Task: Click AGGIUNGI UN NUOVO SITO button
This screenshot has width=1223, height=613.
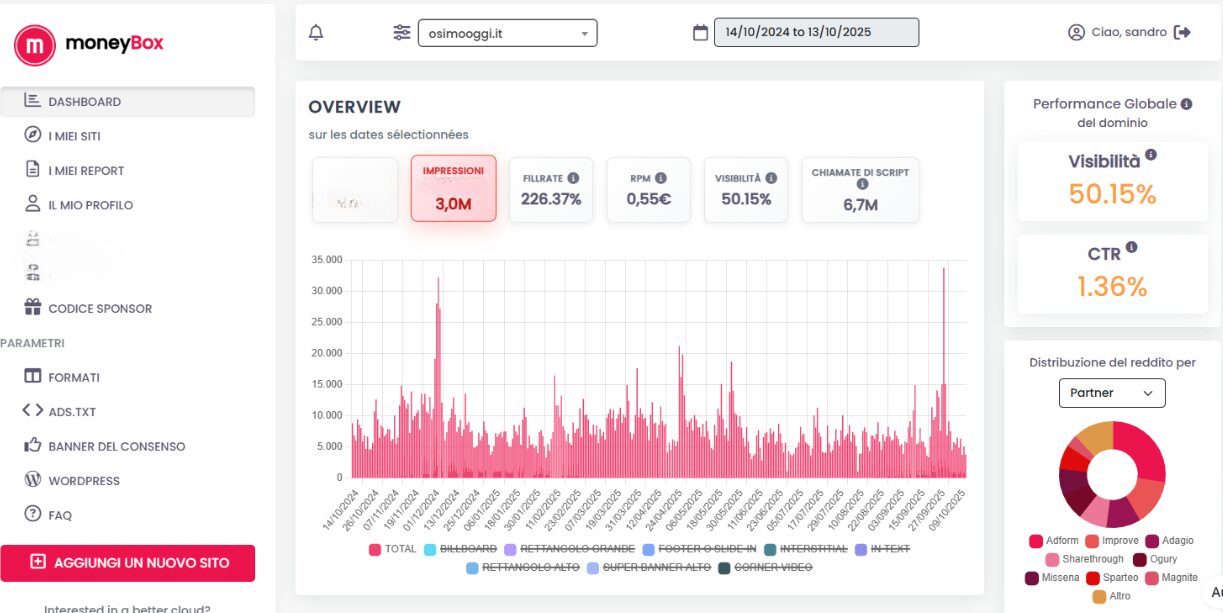Action: (x=128, y=562)
